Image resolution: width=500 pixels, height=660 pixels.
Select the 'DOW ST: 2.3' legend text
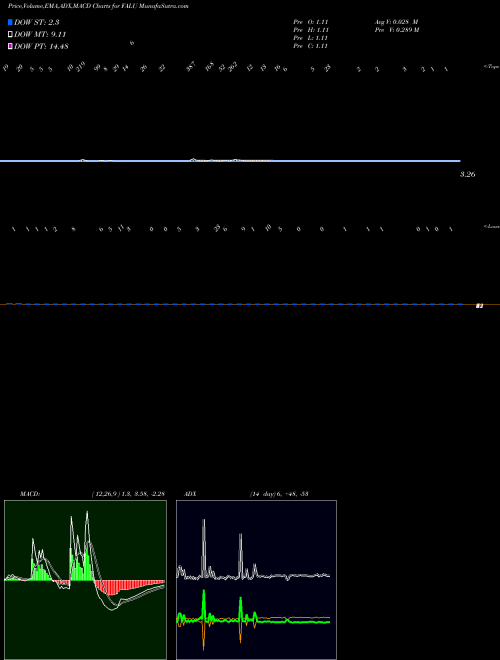tap(39, 22)
